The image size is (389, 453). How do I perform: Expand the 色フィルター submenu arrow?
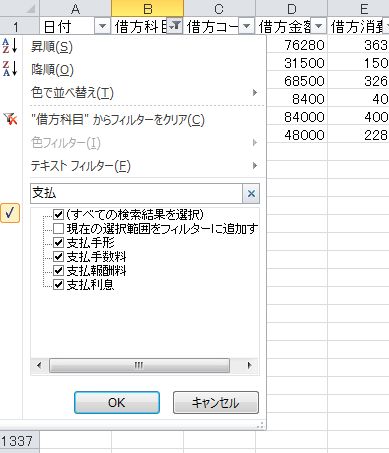[x=255, y=143]
